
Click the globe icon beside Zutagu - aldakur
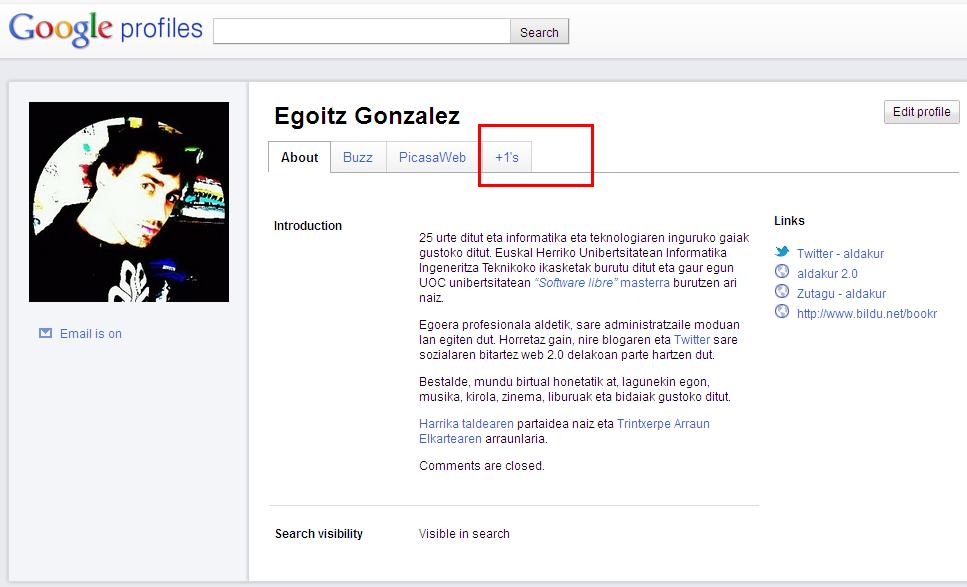pos(783,292)
